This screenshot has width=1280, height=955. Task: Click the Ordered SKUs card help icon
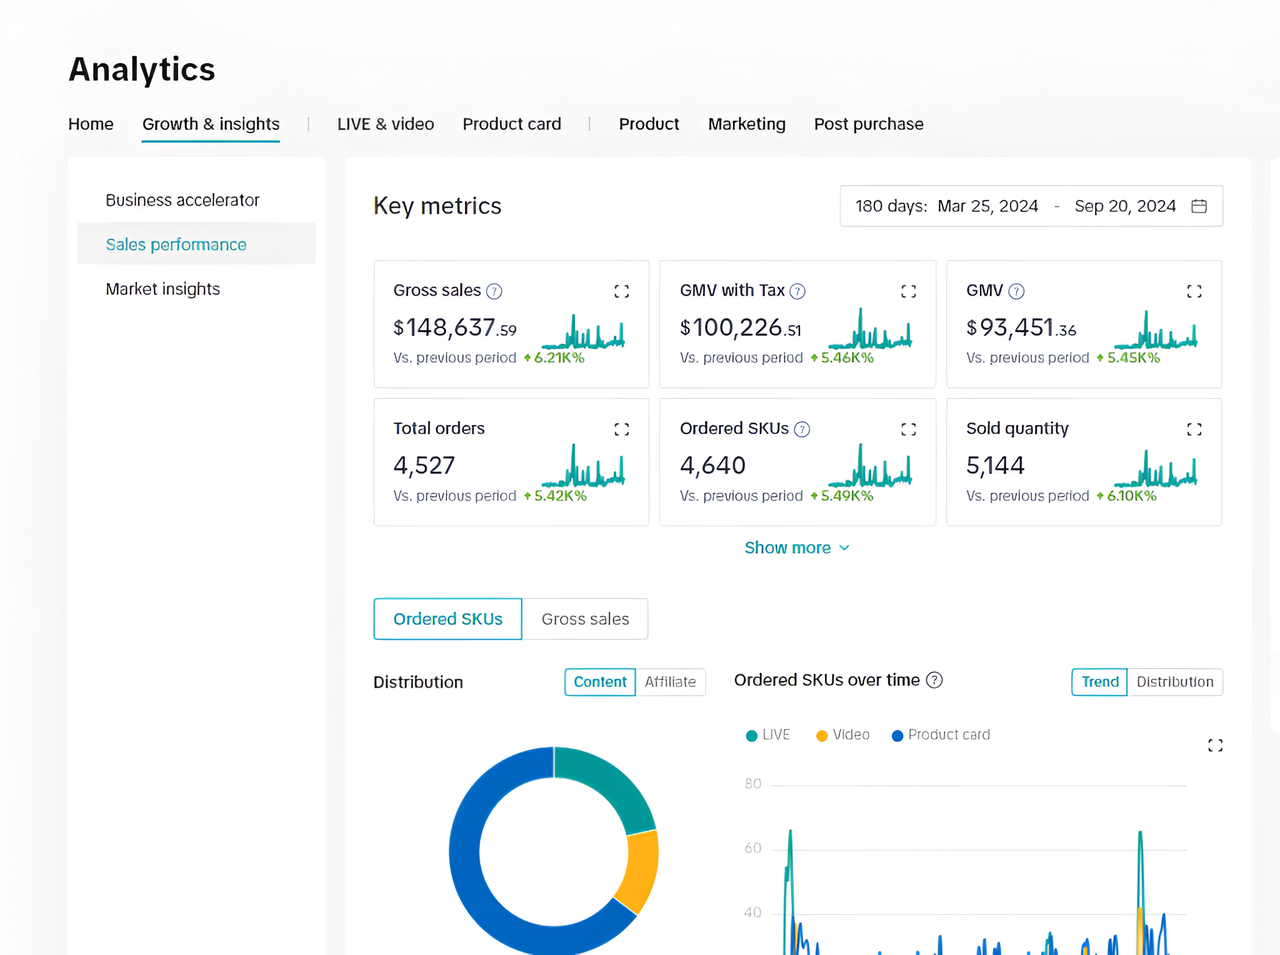point(802,429)
